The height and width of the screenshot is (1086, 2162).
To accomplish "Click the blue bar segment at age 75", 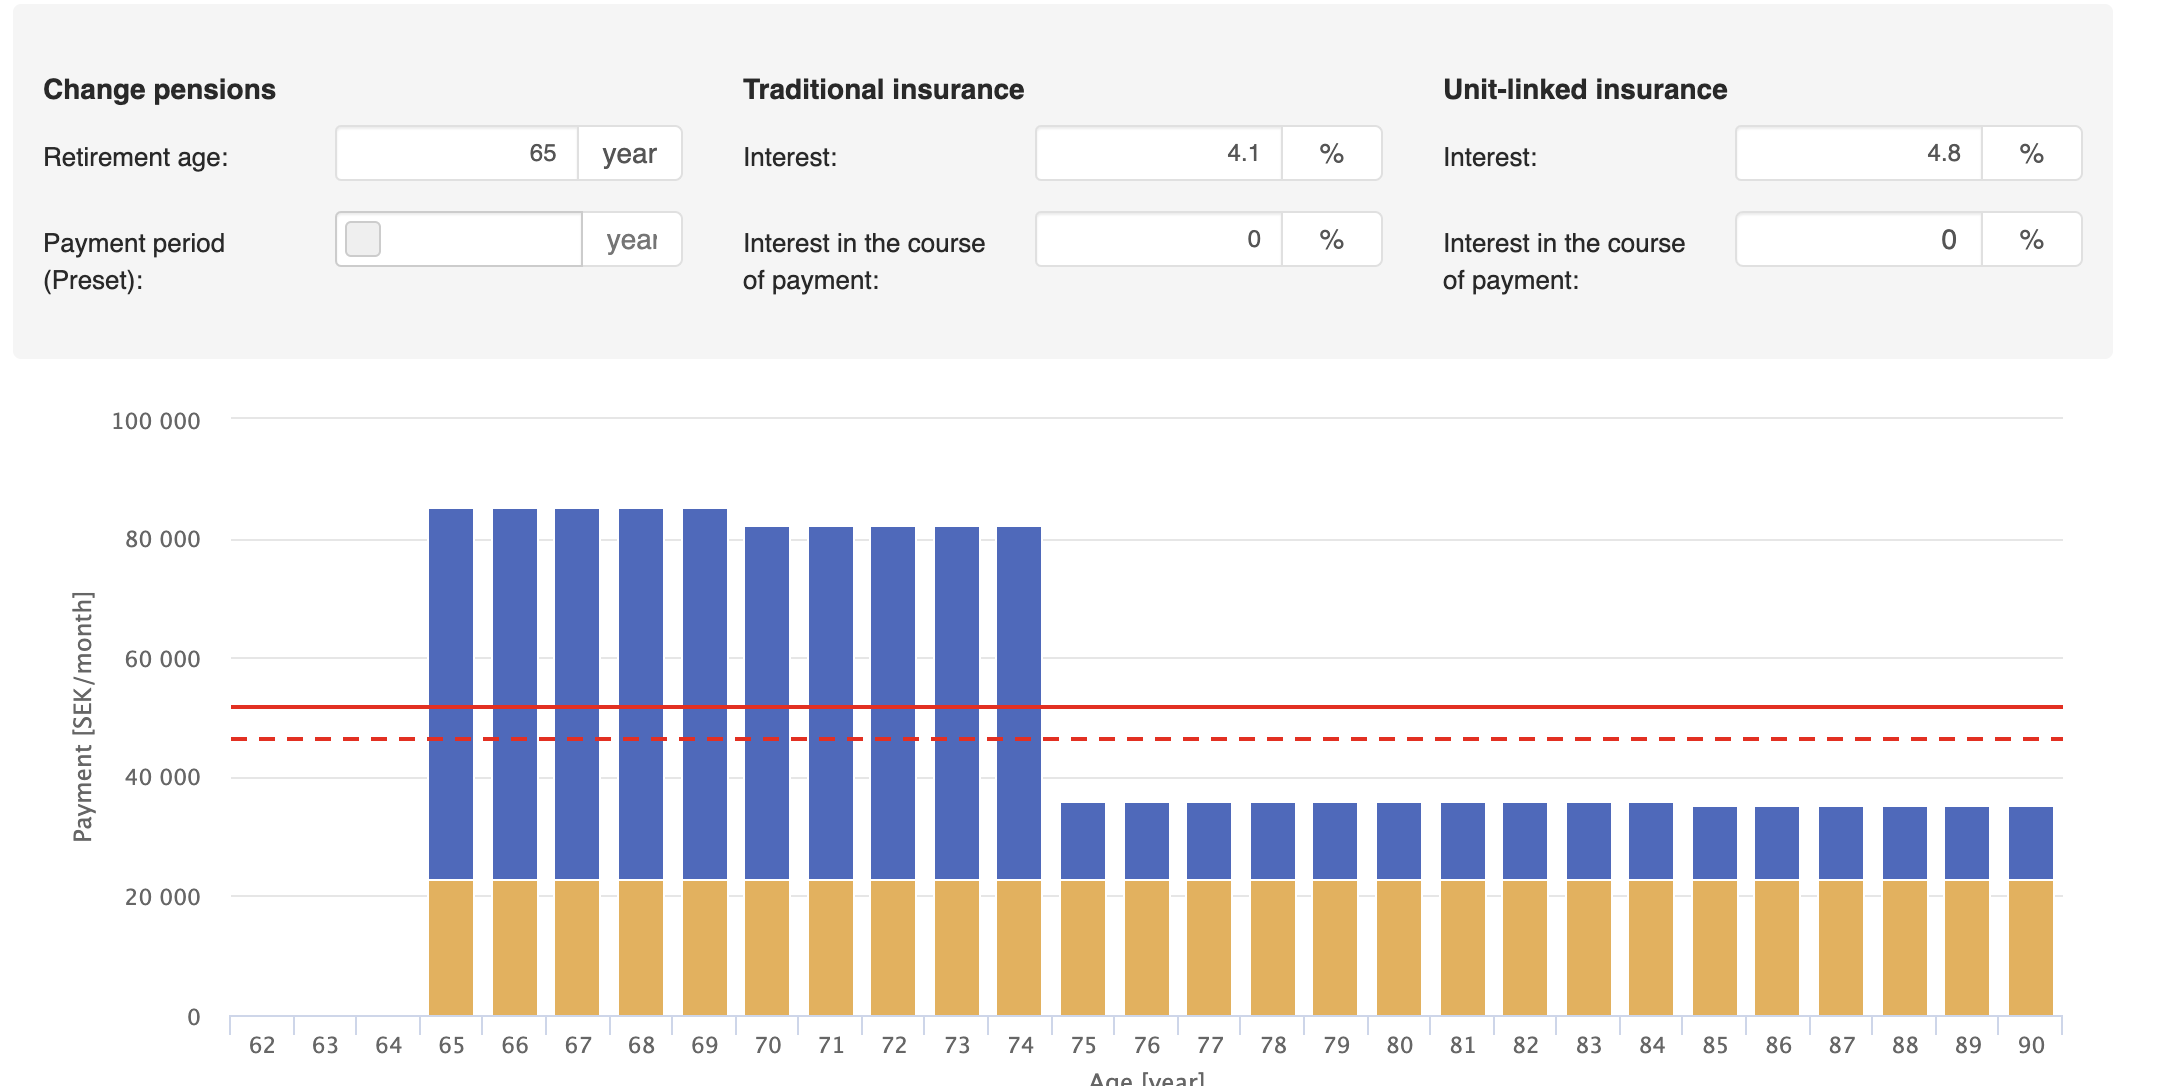I will (x=1083, y=840).
